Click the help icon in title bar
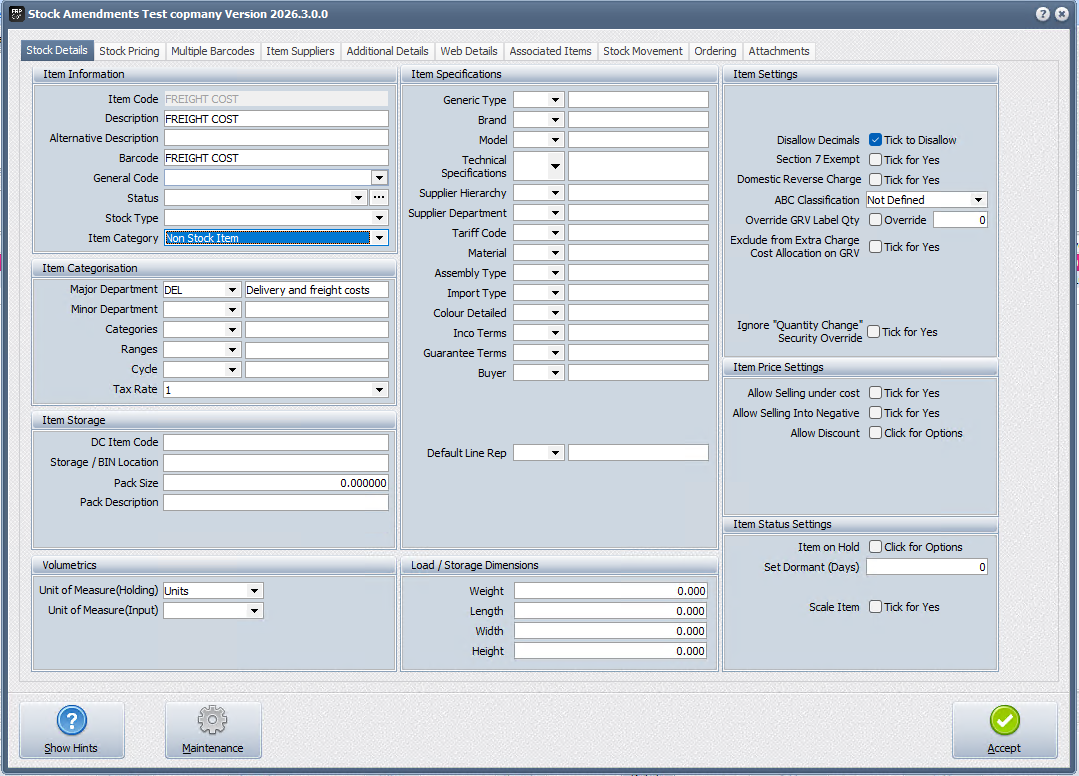The width and height of the screenshot is (1079, 776). [1043, 14]
